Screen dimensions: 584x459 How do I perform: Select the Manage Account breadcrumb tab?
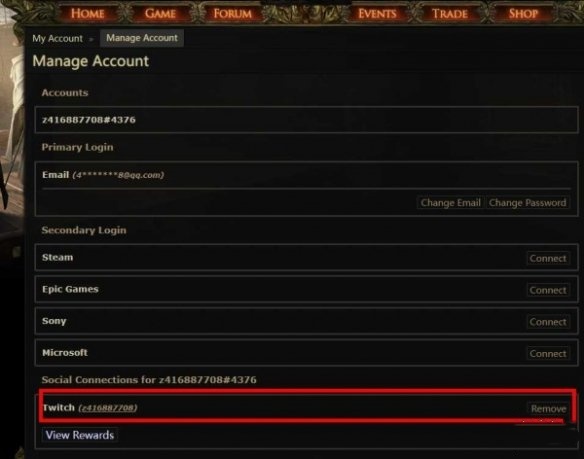pos(142,38)
